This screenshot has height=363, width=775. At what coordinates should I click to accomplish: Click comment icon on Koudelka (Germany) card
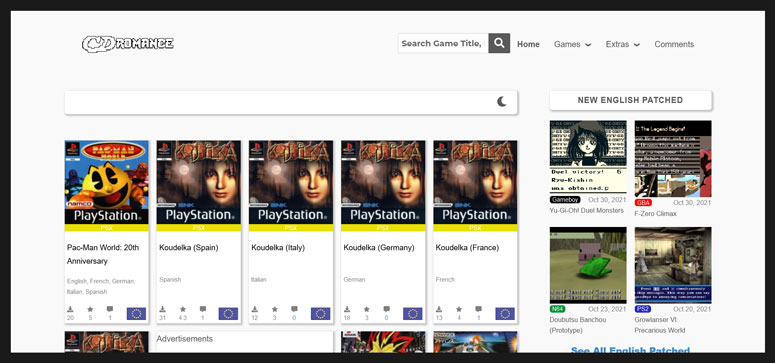pos(387,309)
